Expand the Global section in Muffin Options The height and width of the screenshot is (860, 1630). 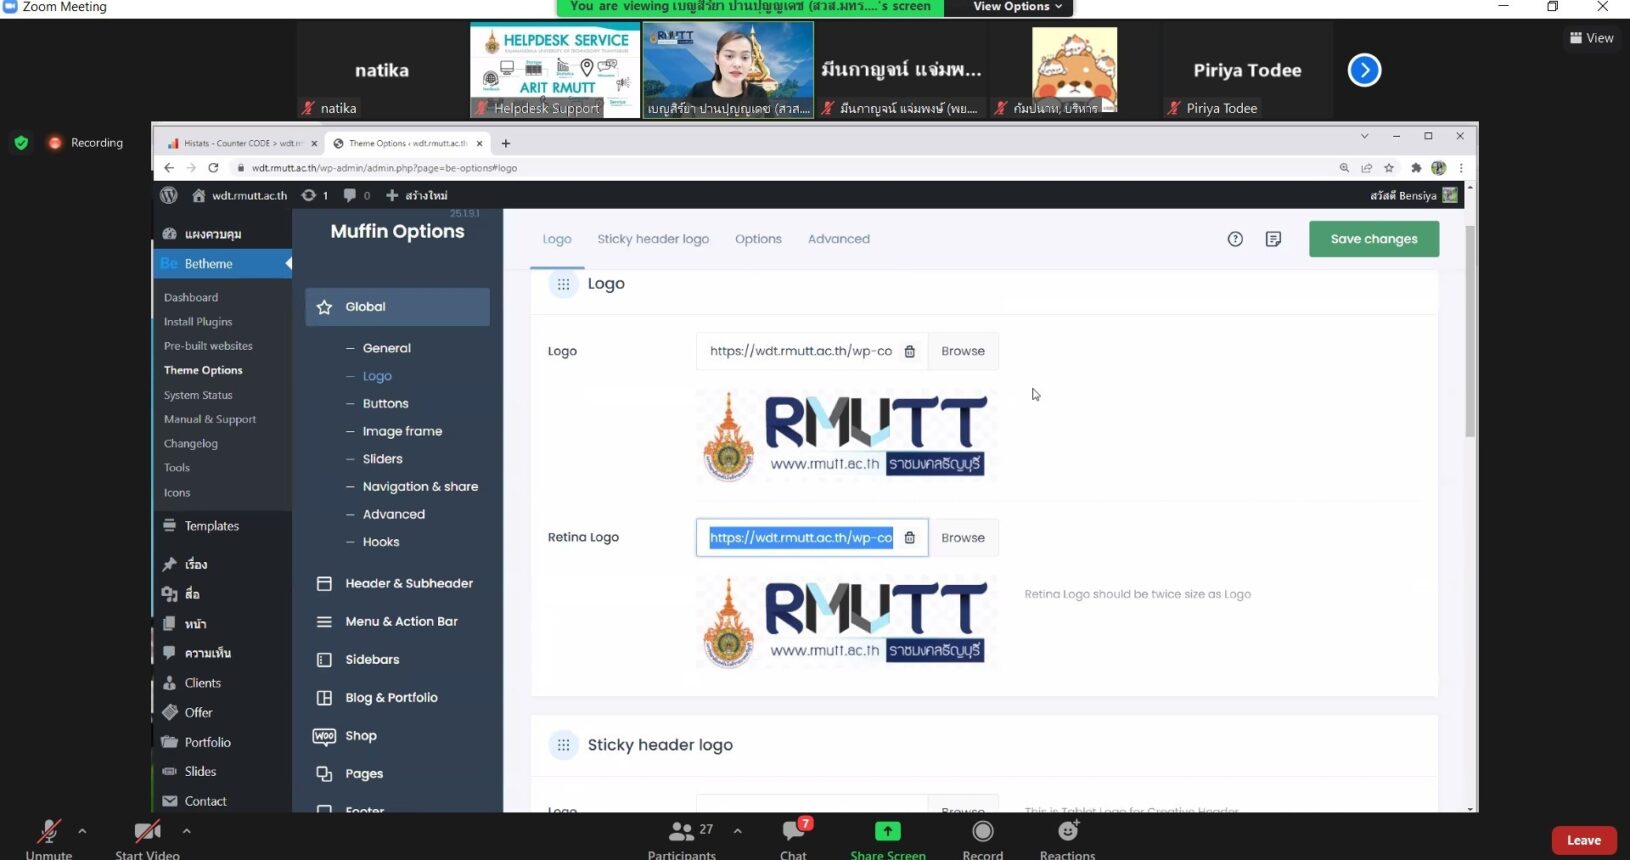[x=397, y=307]
